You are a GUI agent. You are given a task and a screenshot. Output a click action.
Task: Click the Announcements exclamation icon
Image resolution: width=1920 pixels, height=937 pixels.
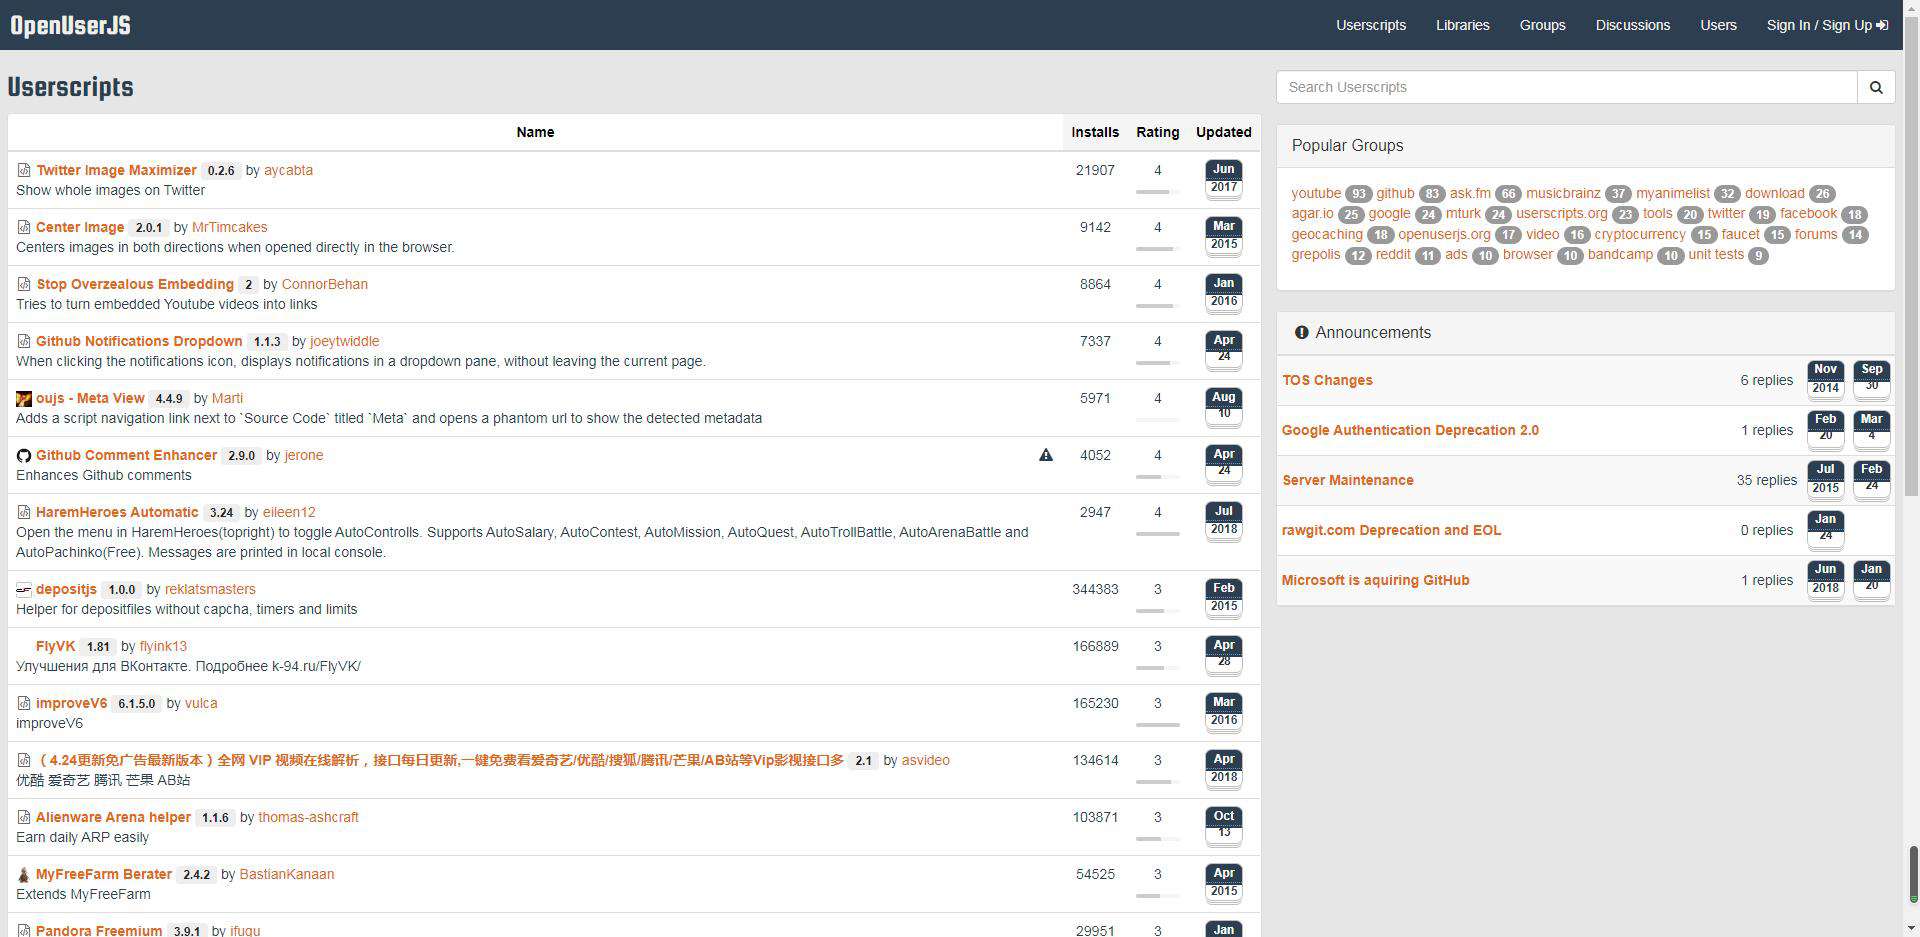tap(1301, 332)
